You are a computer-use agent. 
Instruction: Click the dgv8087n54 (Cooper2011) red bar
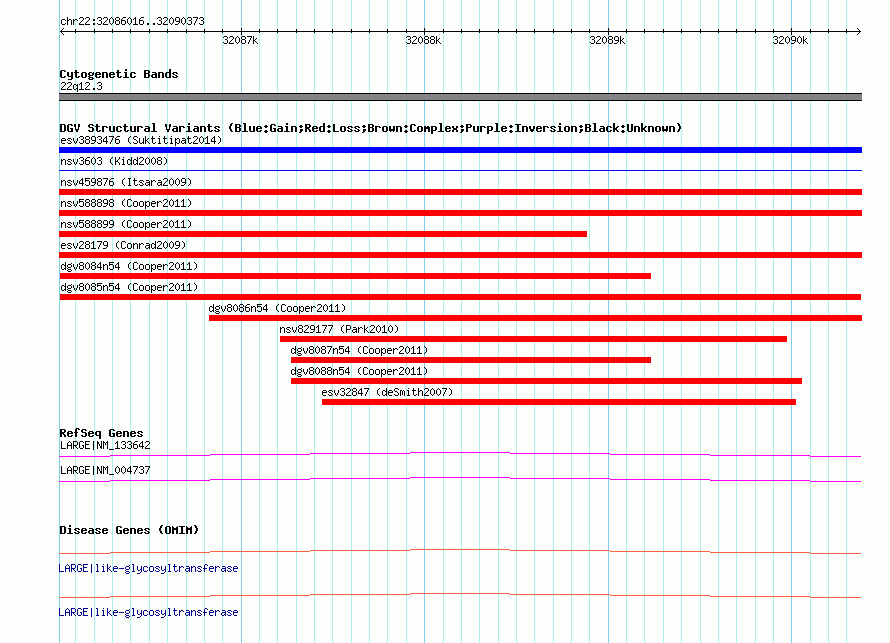pos(471,360)
